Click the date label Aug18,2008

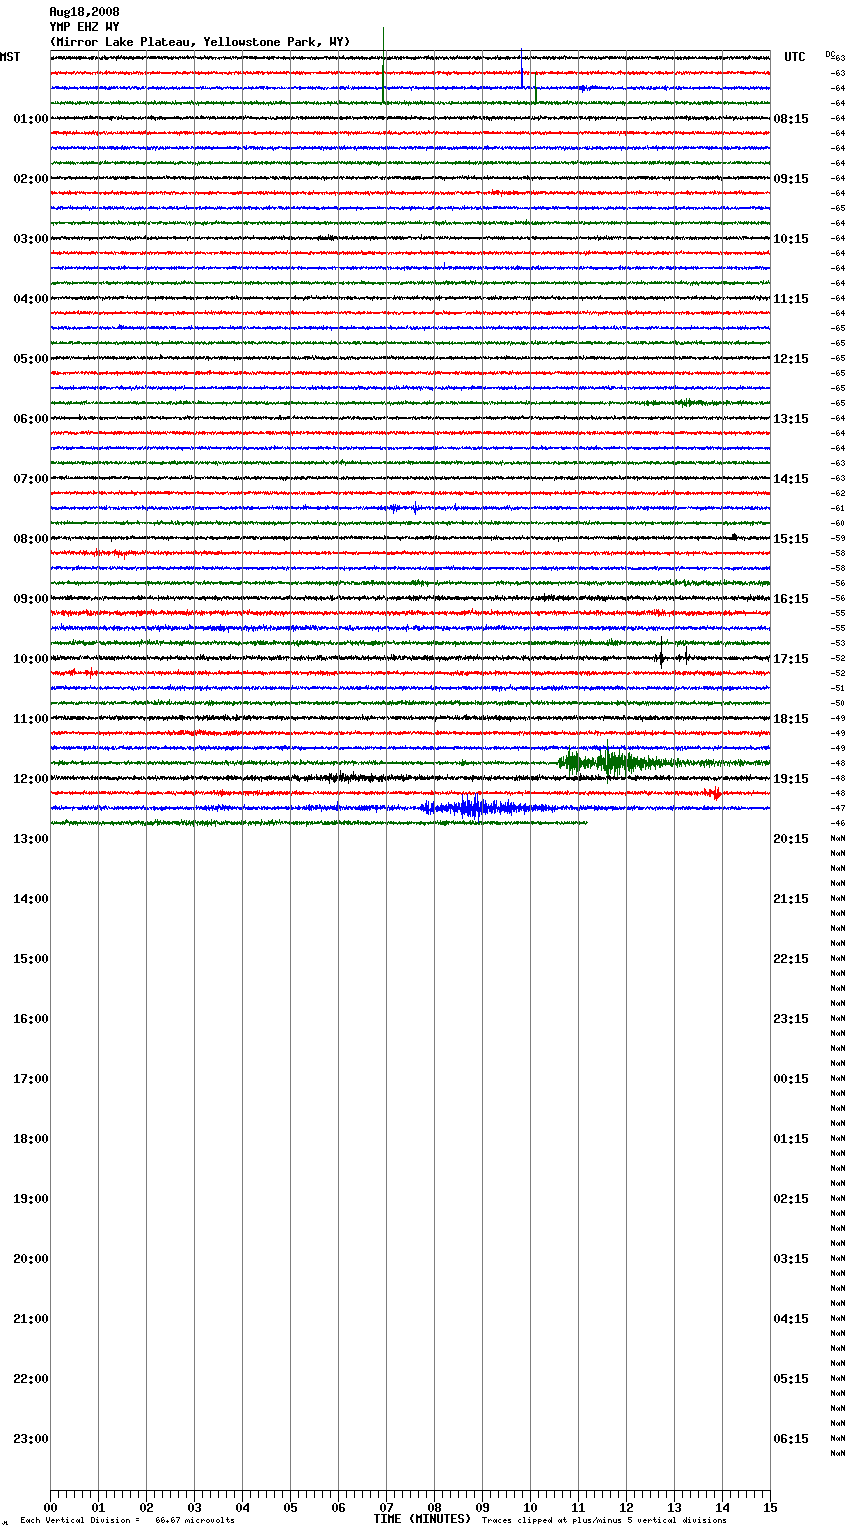coord(84,12)
